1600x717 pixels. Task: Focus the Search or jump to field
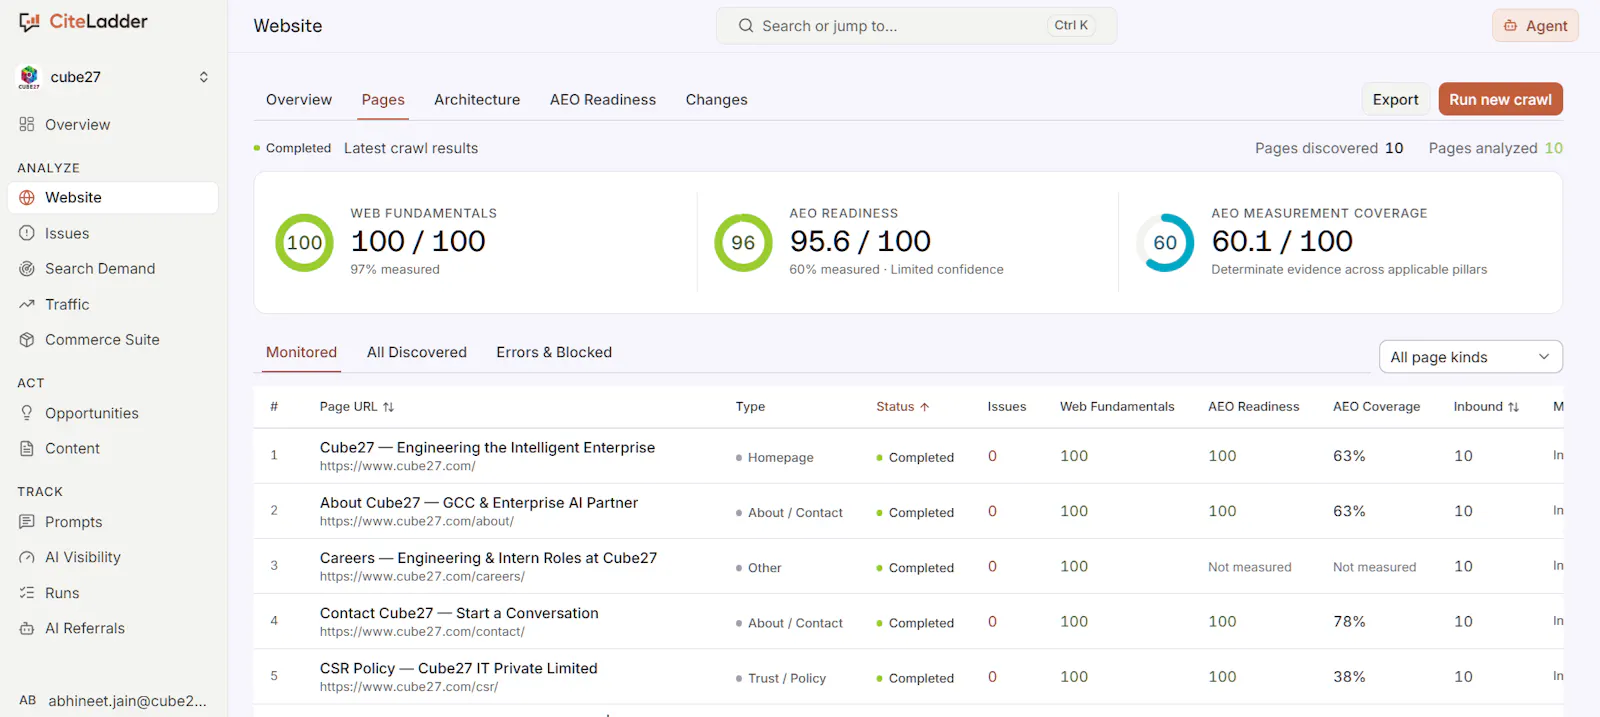pos(916,26)
